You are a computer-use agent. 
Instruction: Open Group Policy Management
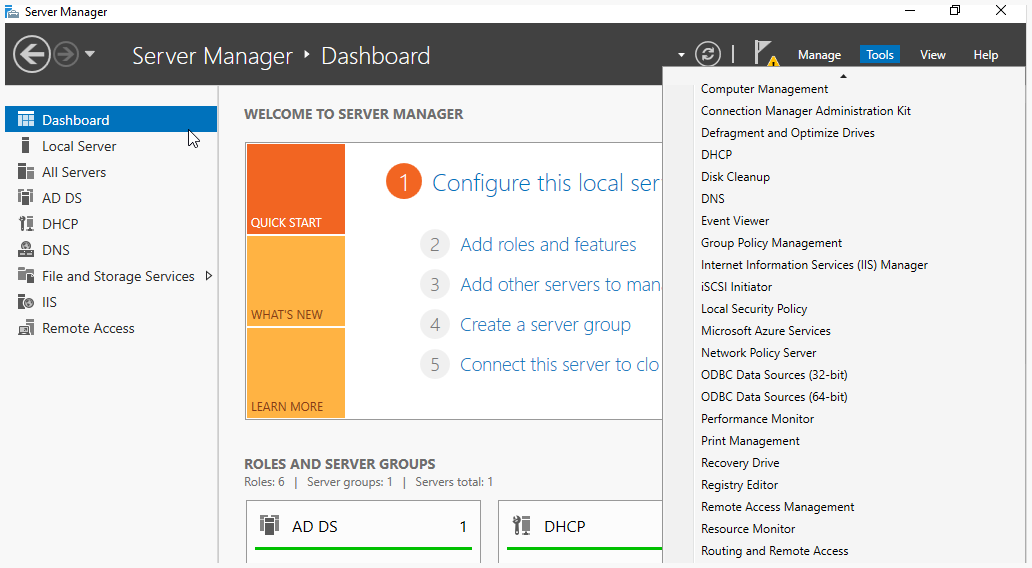coord(771,243)
